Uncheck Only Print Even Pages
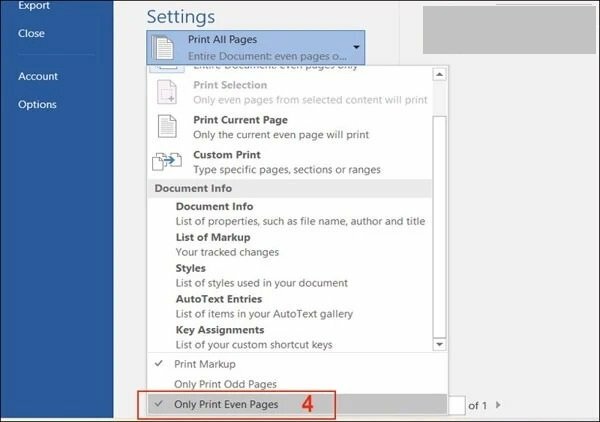 (226, 405)
